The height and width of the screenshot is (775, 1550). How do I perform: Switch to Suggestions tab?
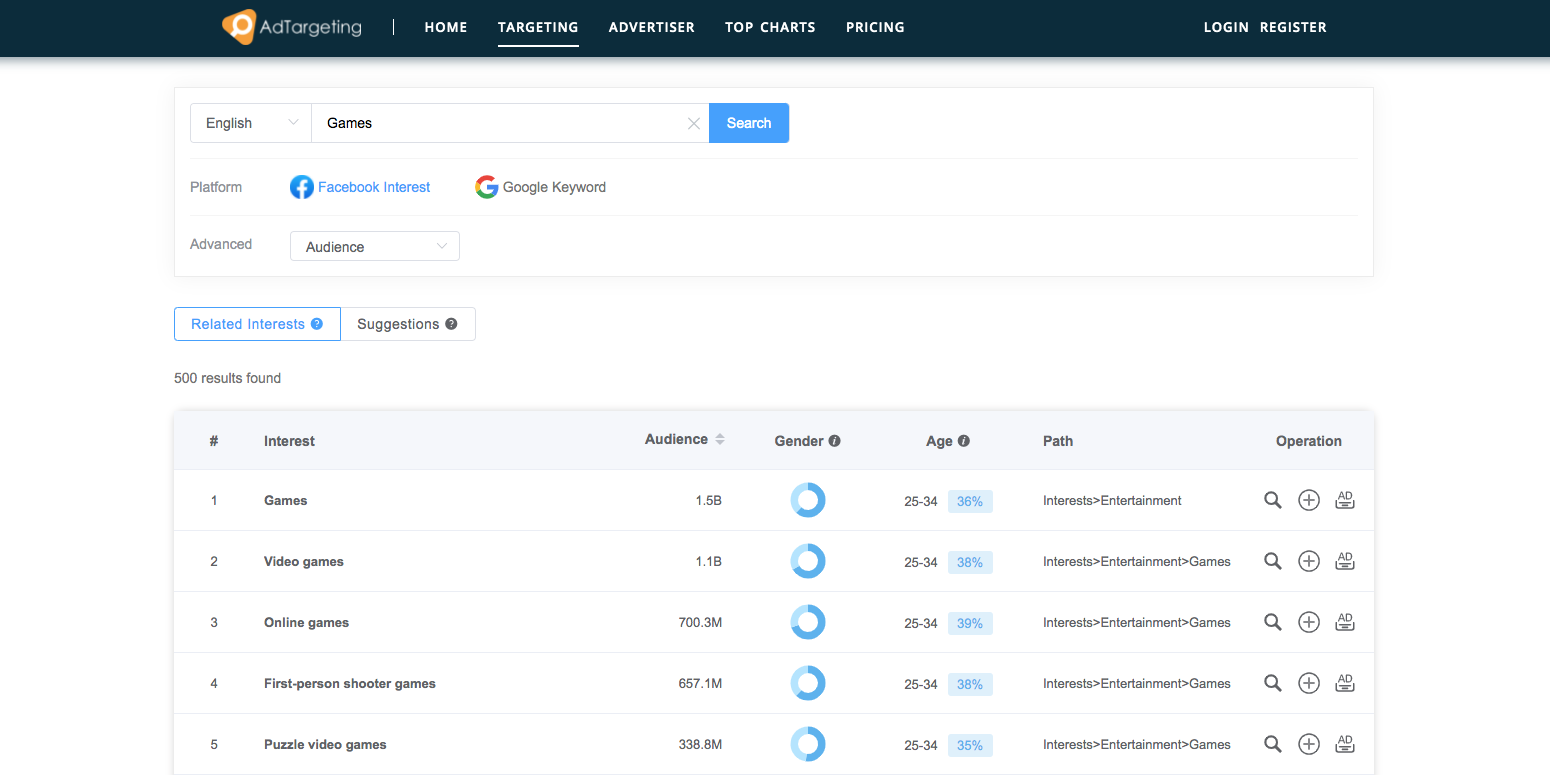408,324
